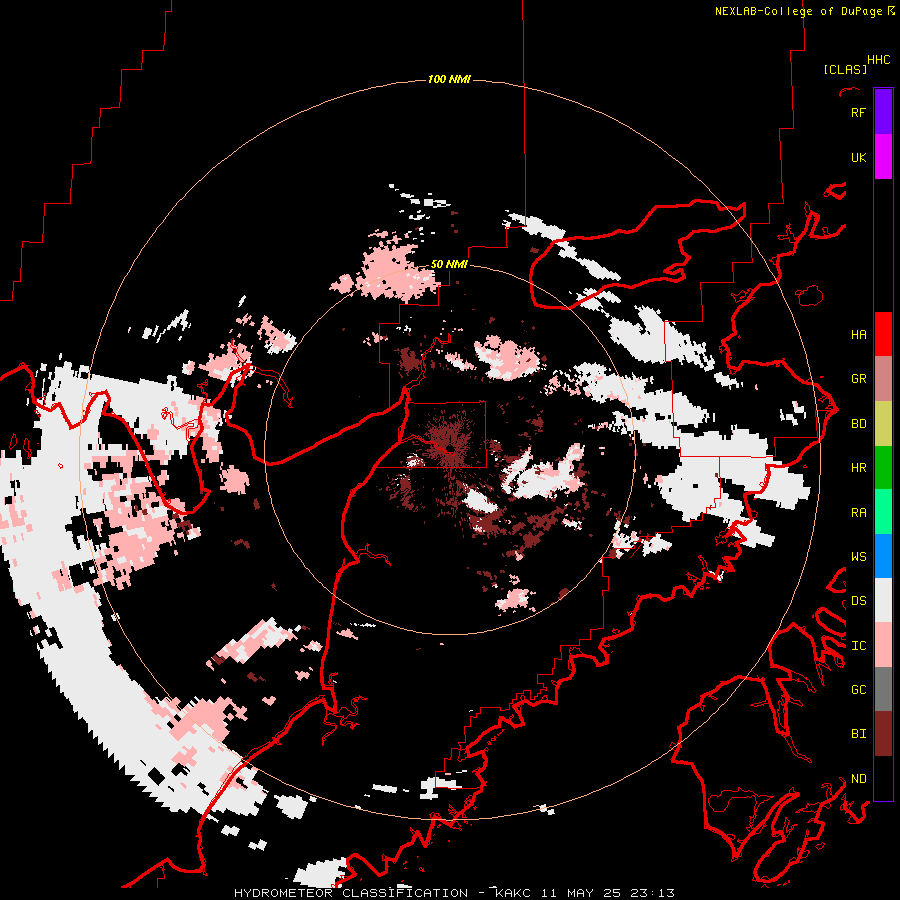Click the 100 NMI range ring label
This screenshot has width=900, height=900.
[x=449, y=79]
